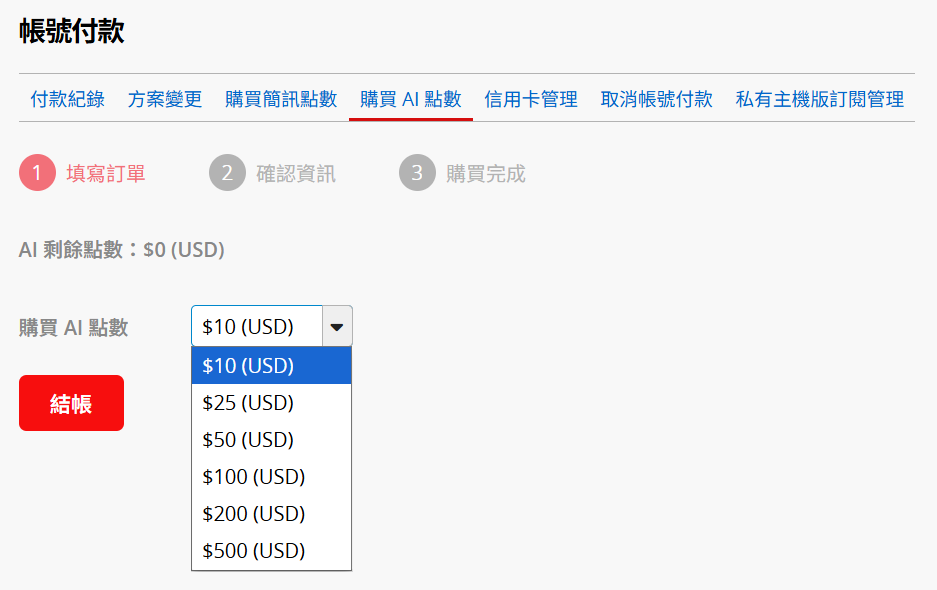The image size is (937, 590).
Task: Click the step 3 circle icon
Action: point(417,173)
